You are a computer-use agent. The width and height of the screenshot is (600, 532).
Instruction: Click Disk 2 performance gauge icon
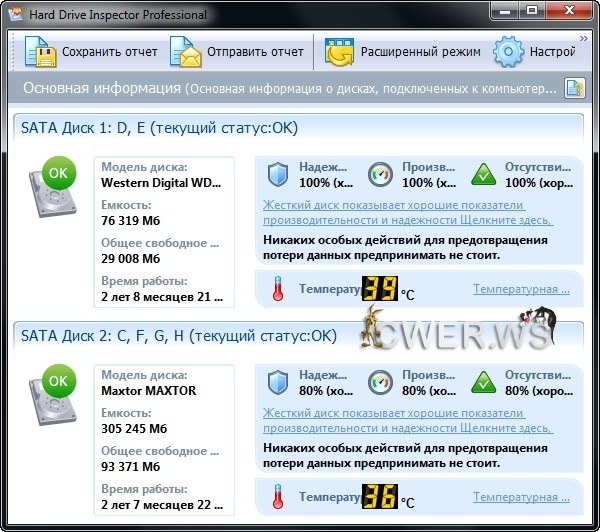click(380, 382)
